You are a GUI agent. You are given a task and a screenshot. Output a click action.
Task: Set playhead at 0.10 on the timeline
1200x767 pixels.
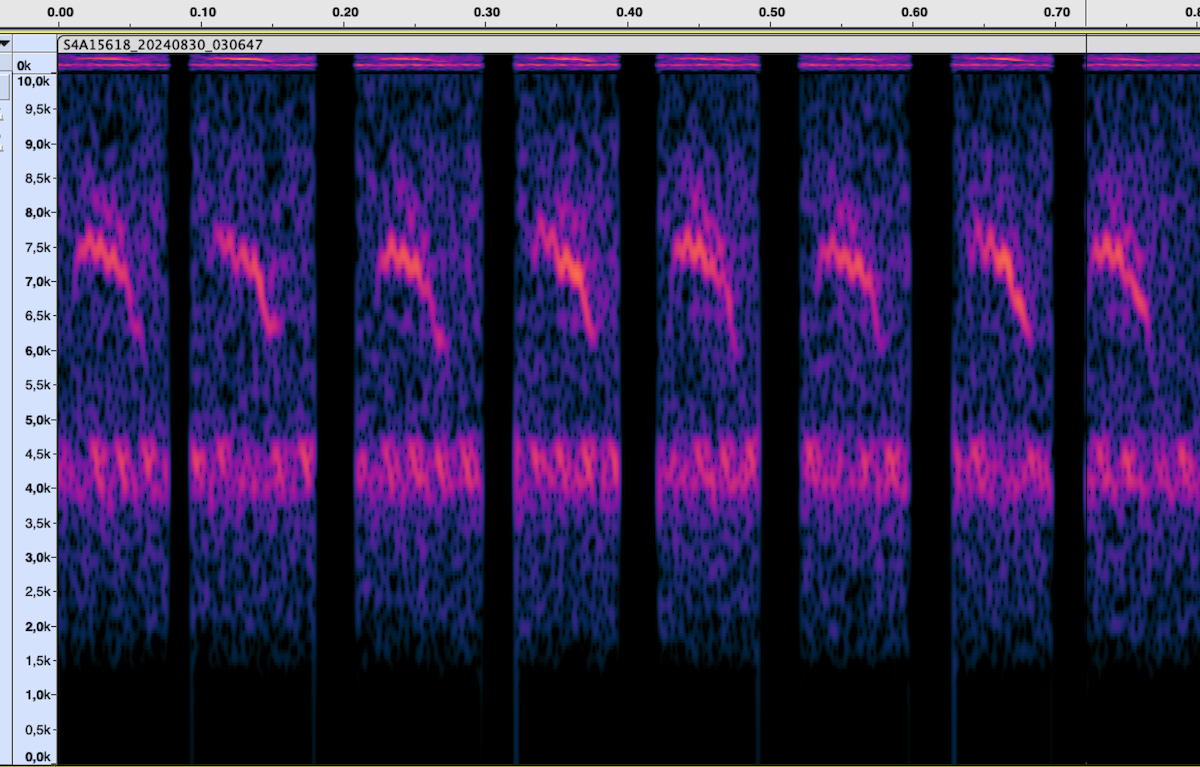(x=203, y=12)
